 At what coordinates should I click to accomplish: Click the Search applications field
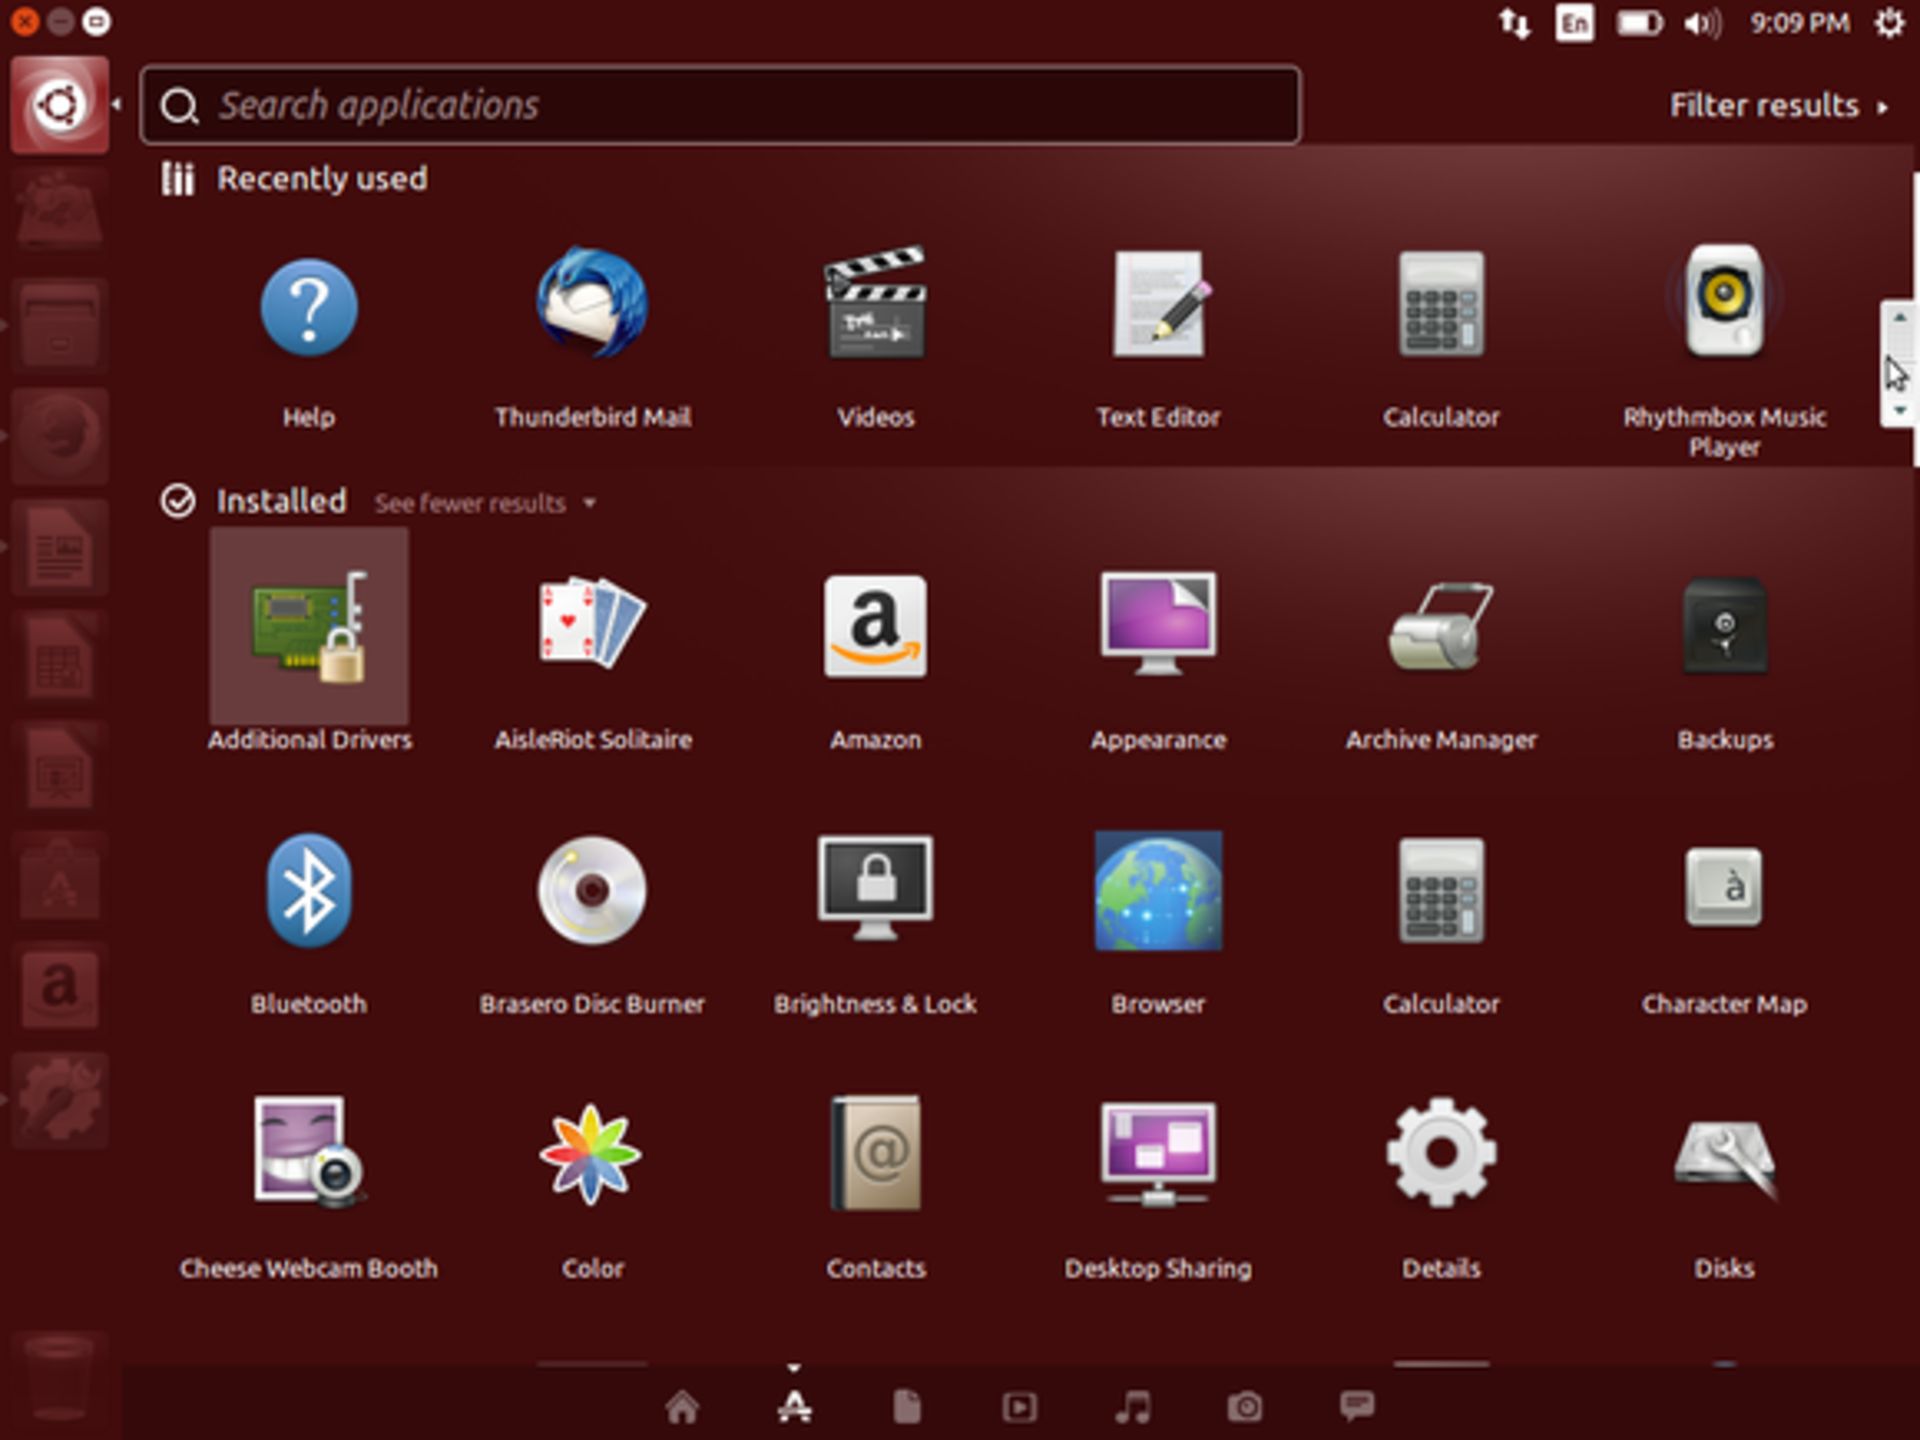click(720, 105)
